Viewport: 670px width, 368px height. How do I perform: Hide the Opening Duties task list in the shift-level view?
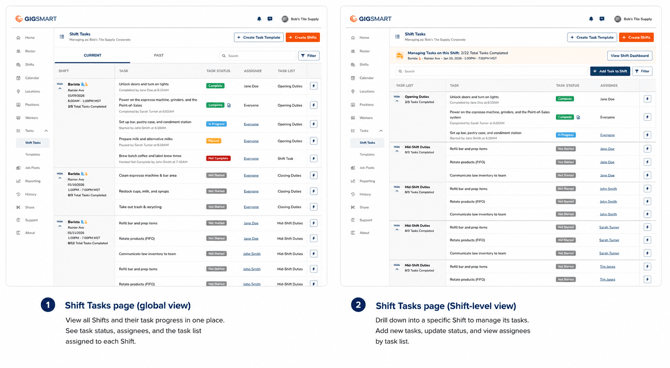point(397,98)
